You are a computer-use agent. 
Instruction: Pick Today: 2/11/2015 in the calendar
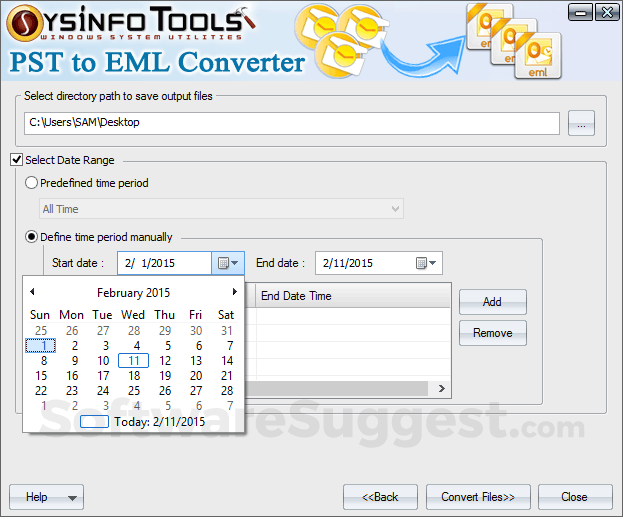142,422
